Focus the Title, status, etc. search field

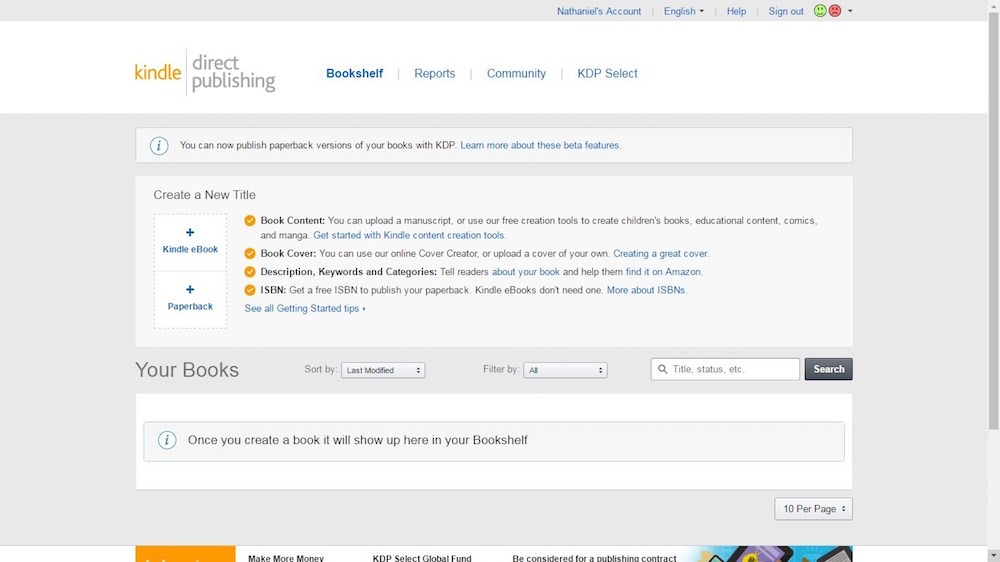pyautogui.click(x=725, y=369)
